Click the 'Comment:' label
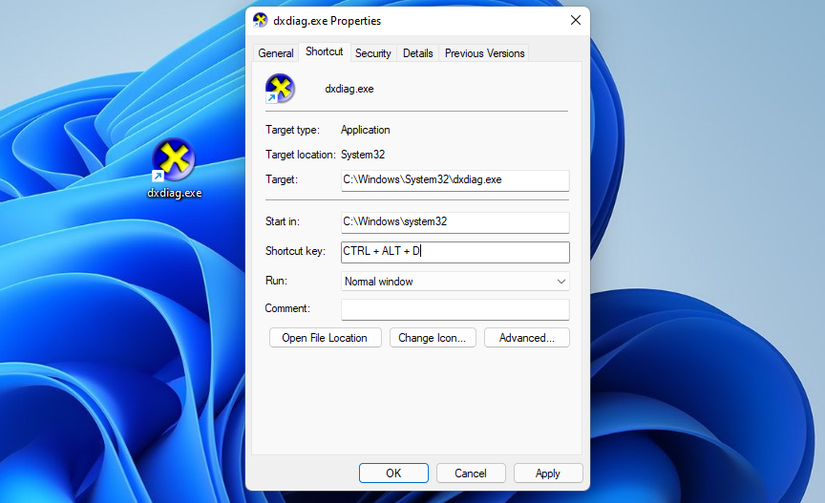This screenshot has height=503, width=825. (287, 308)
